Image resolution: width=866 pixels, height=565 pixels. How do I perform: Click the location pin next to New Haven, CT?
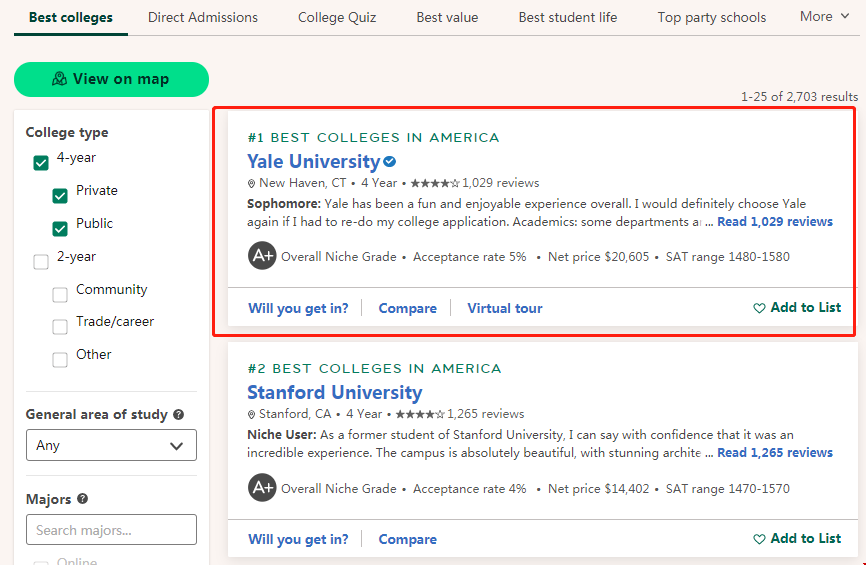pyautogui.click(x=251, y=183)
